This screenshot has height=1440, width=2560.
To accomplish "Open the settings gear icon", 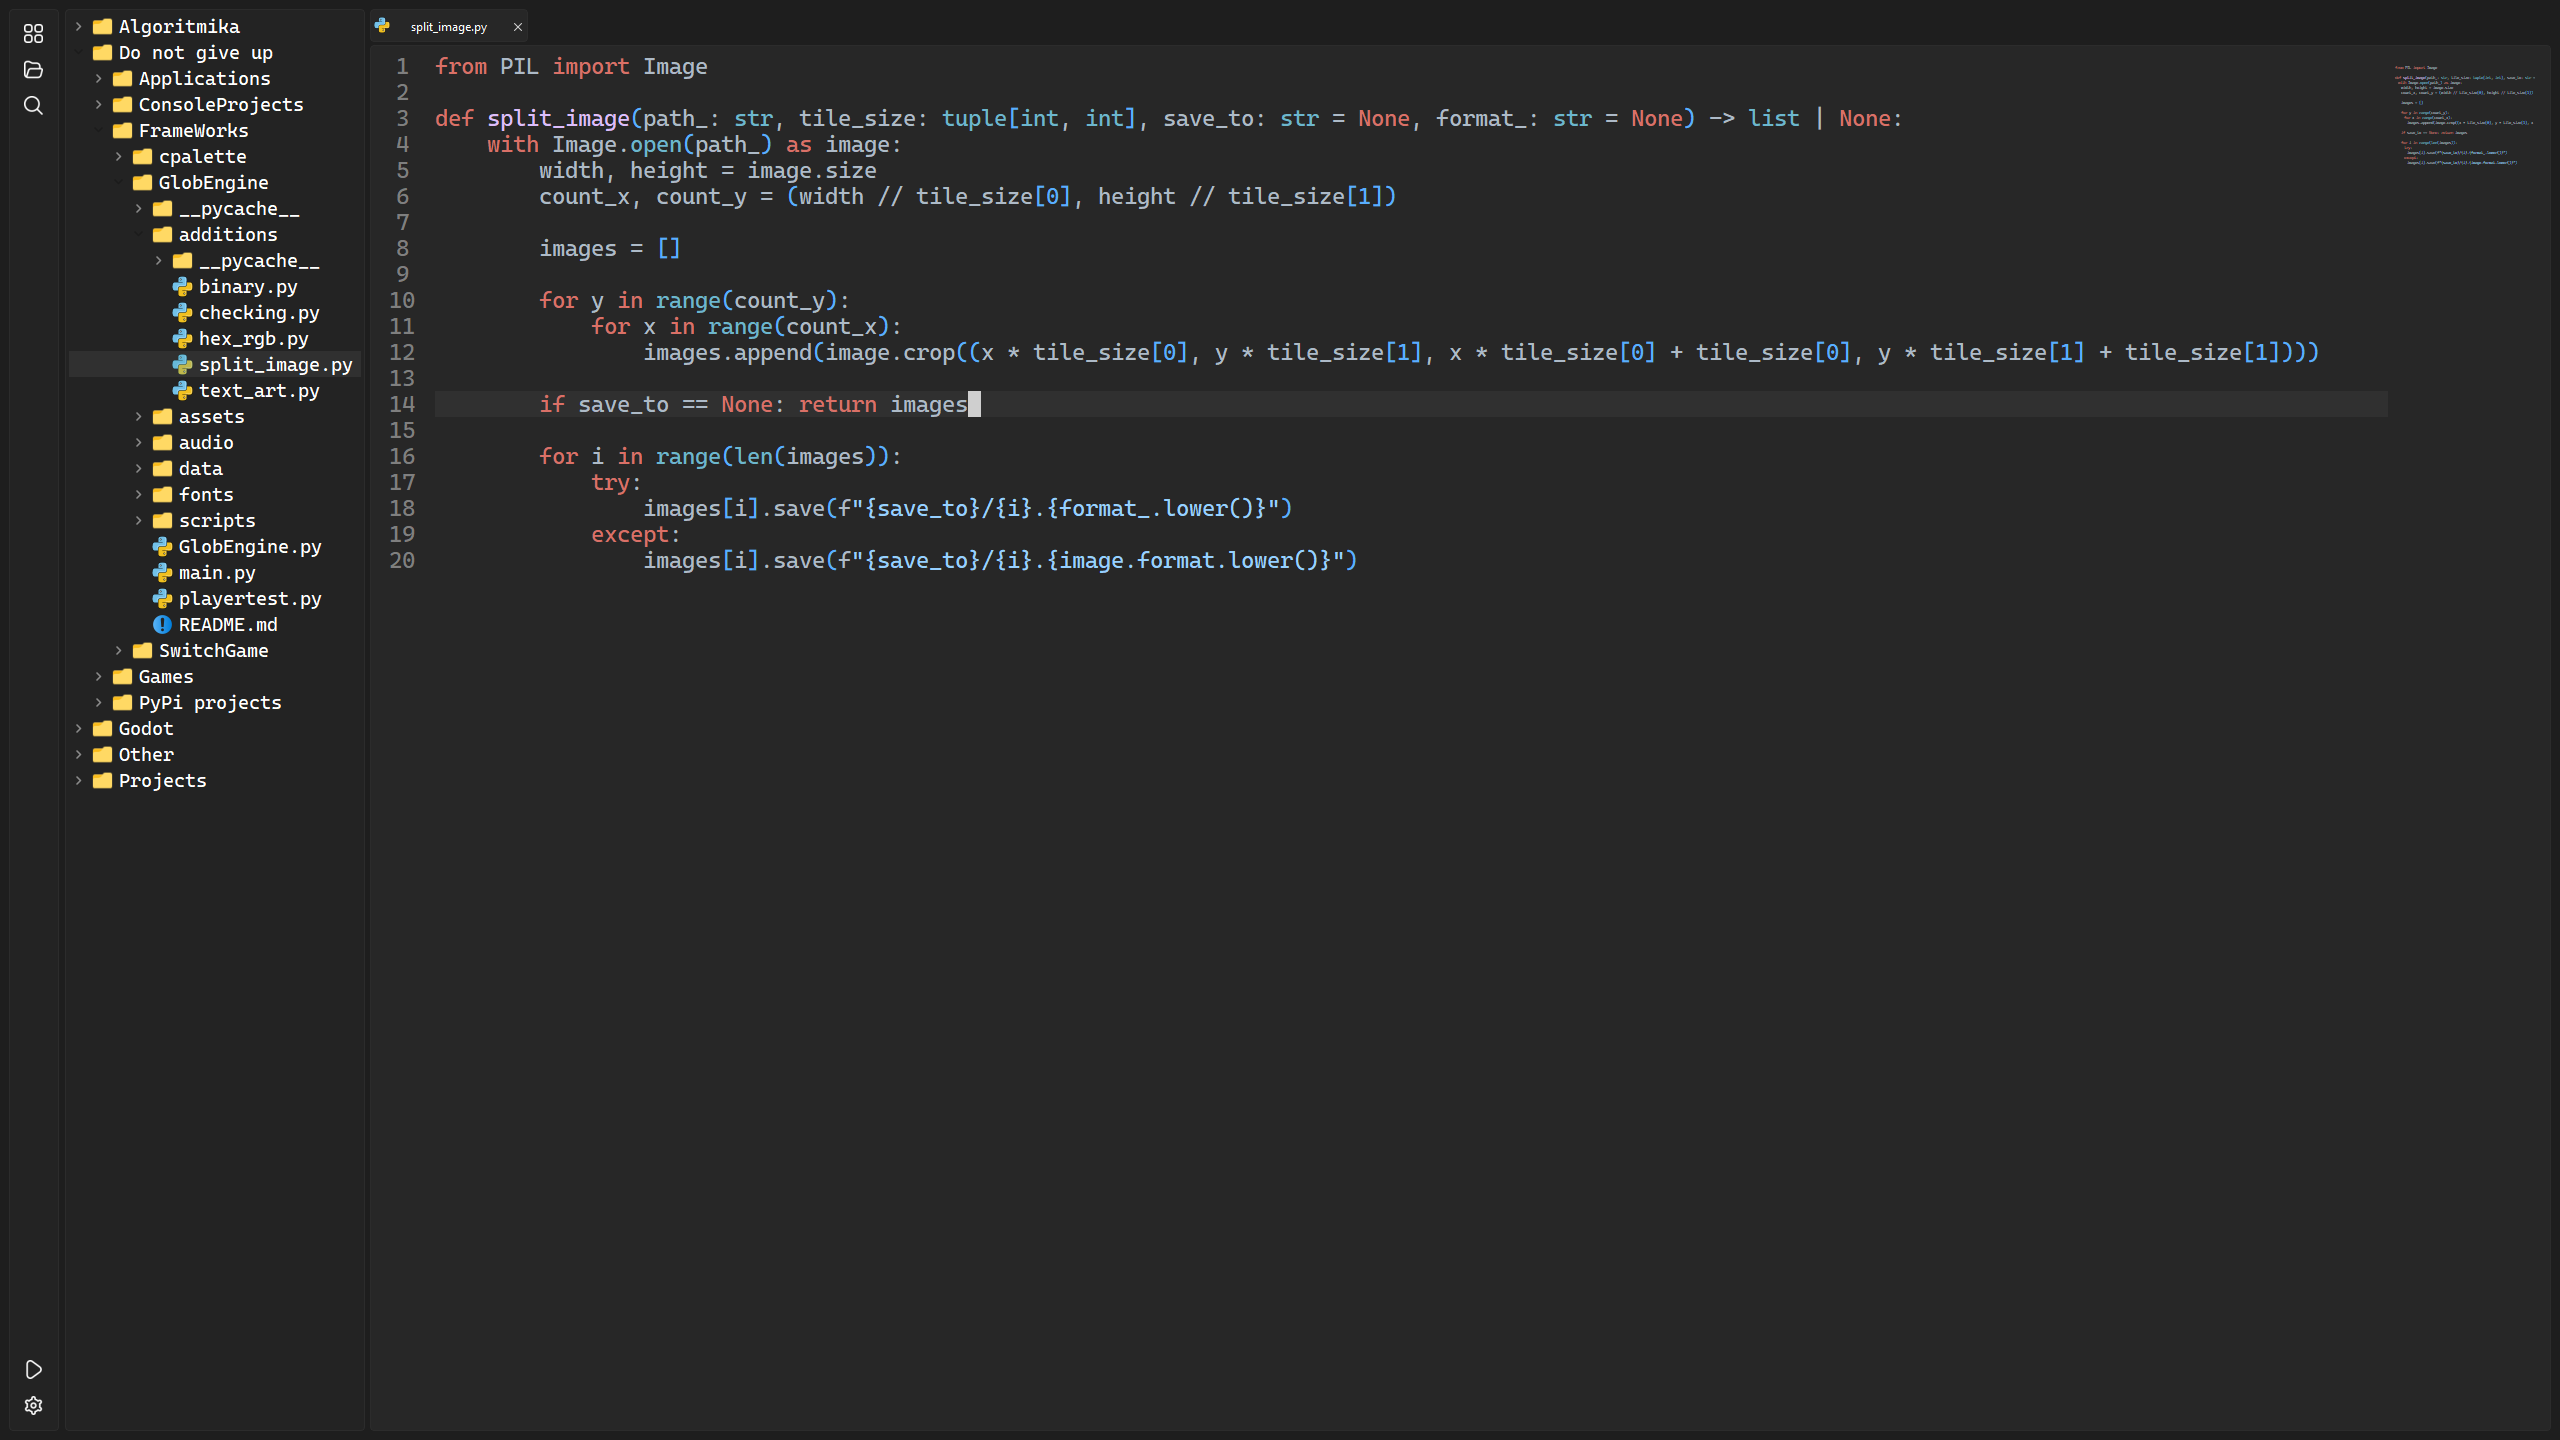I will tap(33, 1406).
